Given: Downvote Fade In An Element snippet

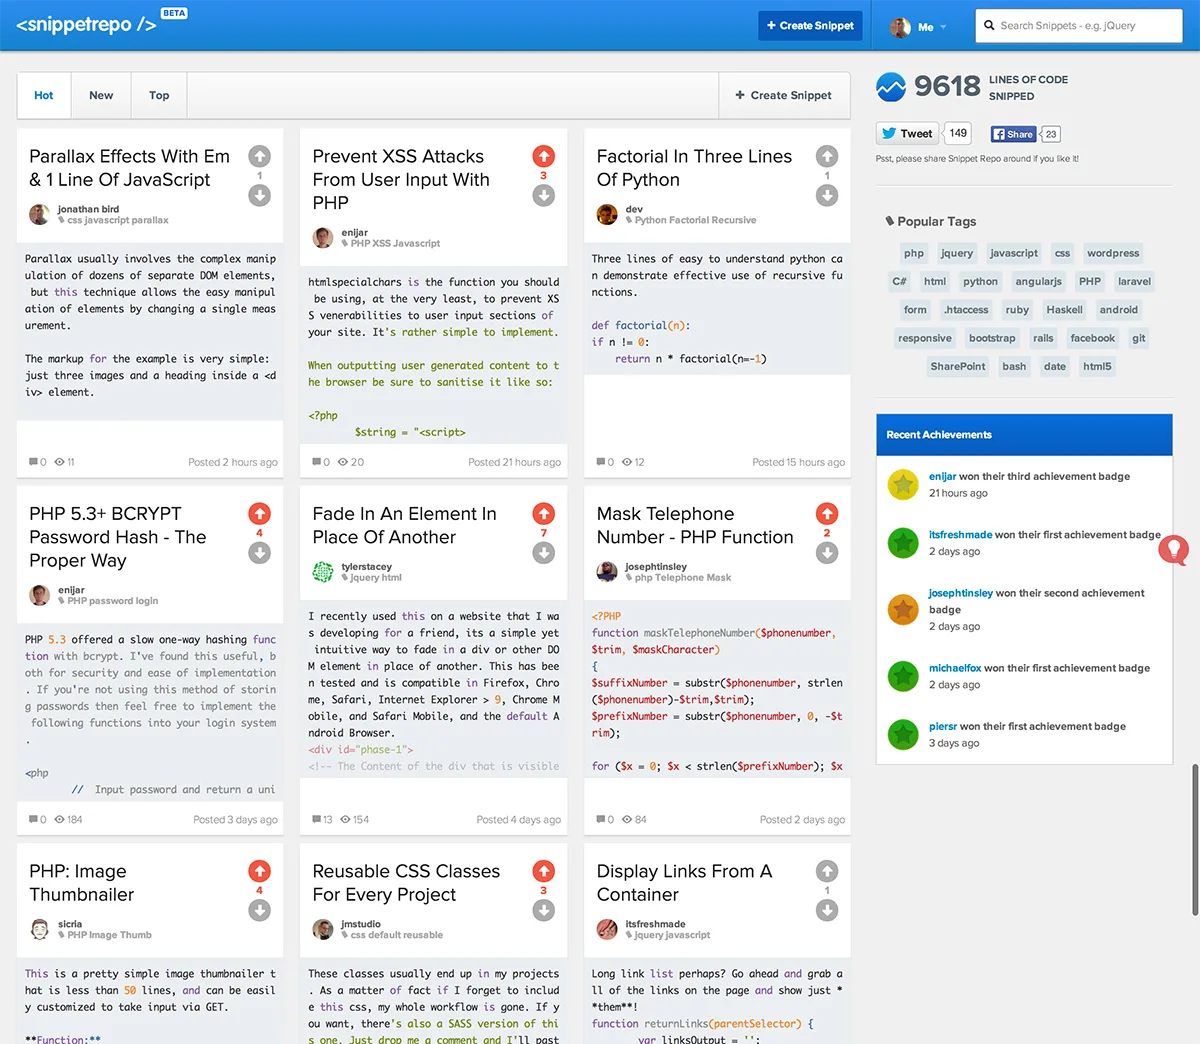Looking at the screenshot, I should (x=544, y=552).
